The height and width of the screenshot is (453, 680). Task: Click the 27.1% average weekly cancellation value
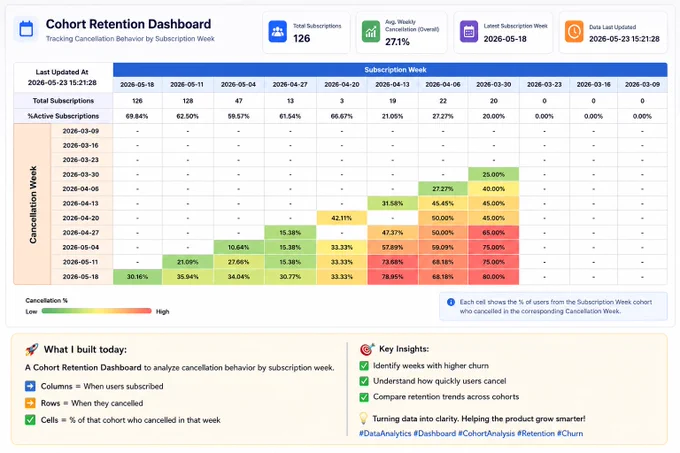pos(397,42)
